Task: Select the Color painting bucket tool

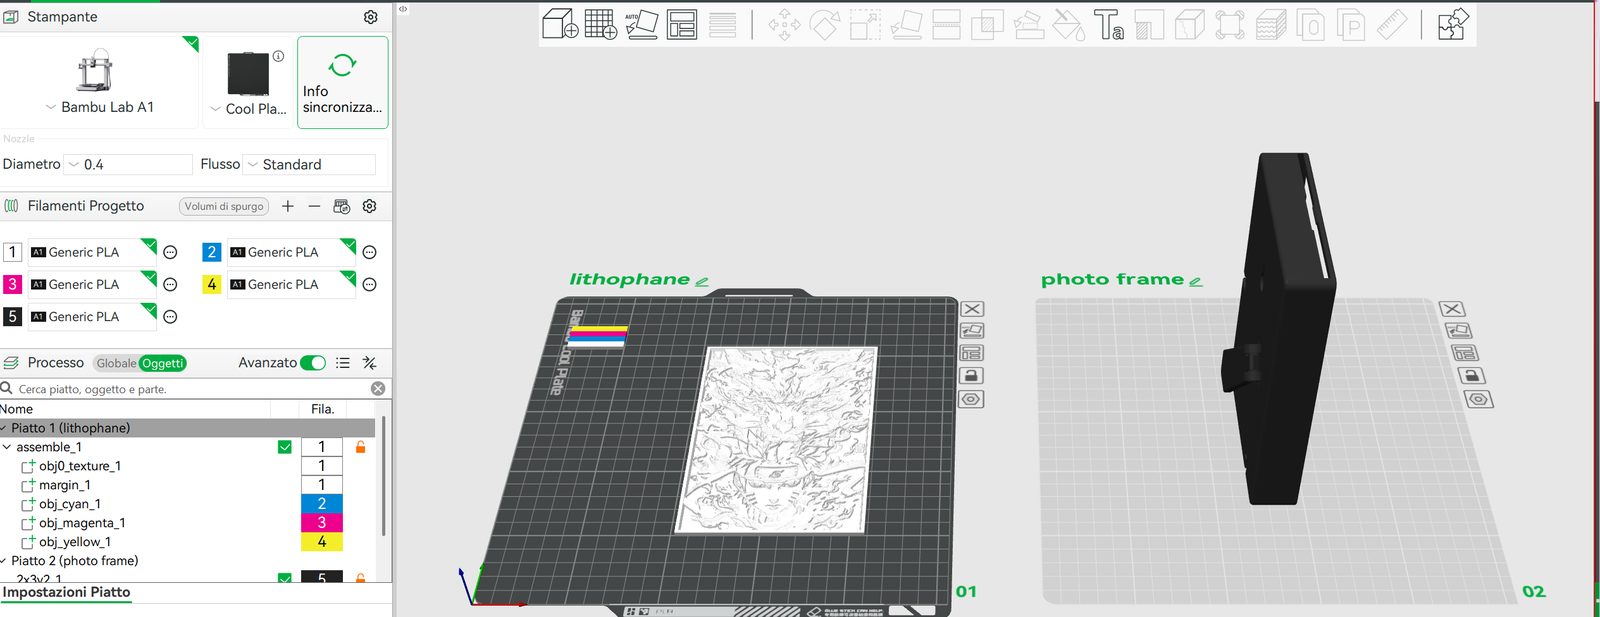Action: pyautogui.click(x=1069, y=25)
